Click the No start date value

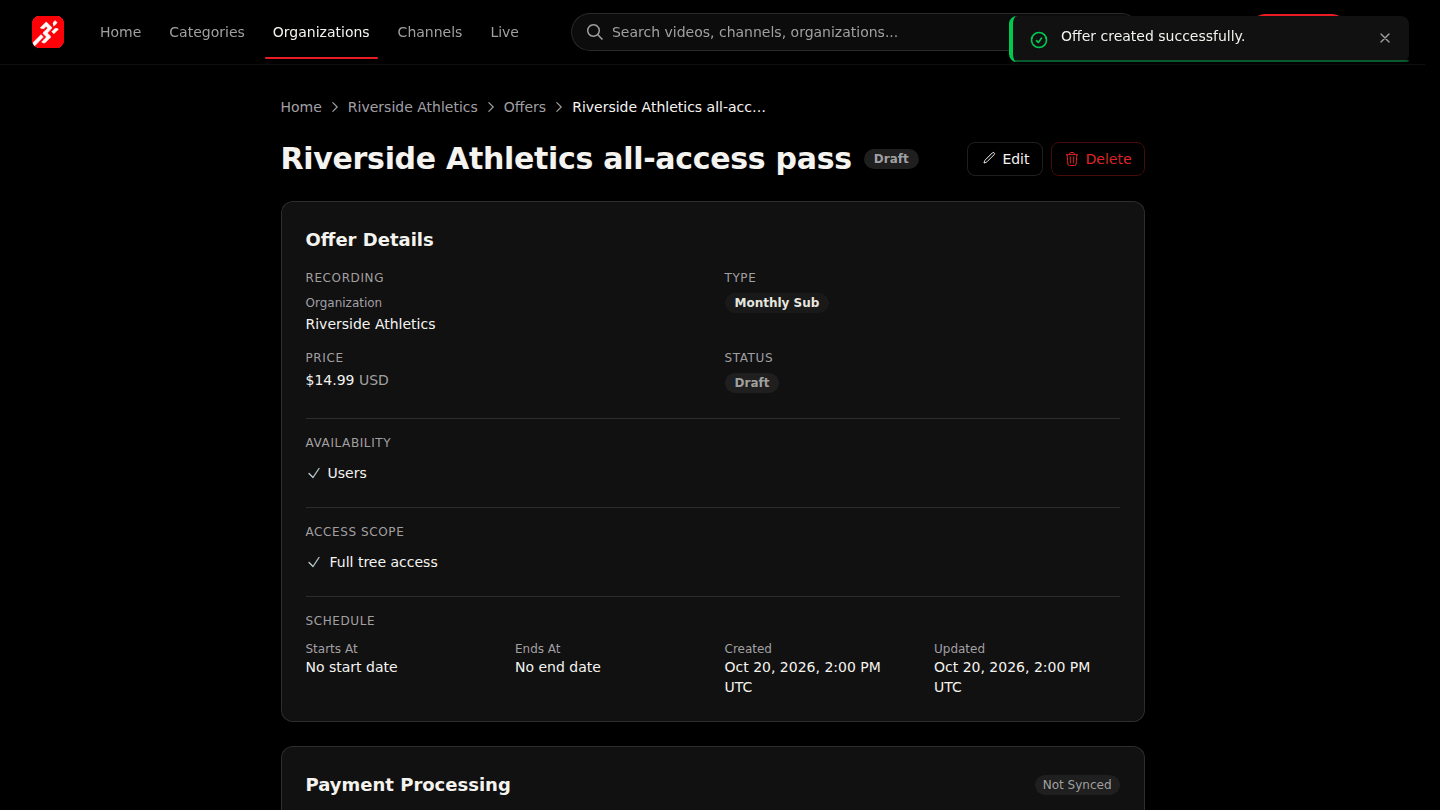(x=352, y=667)
